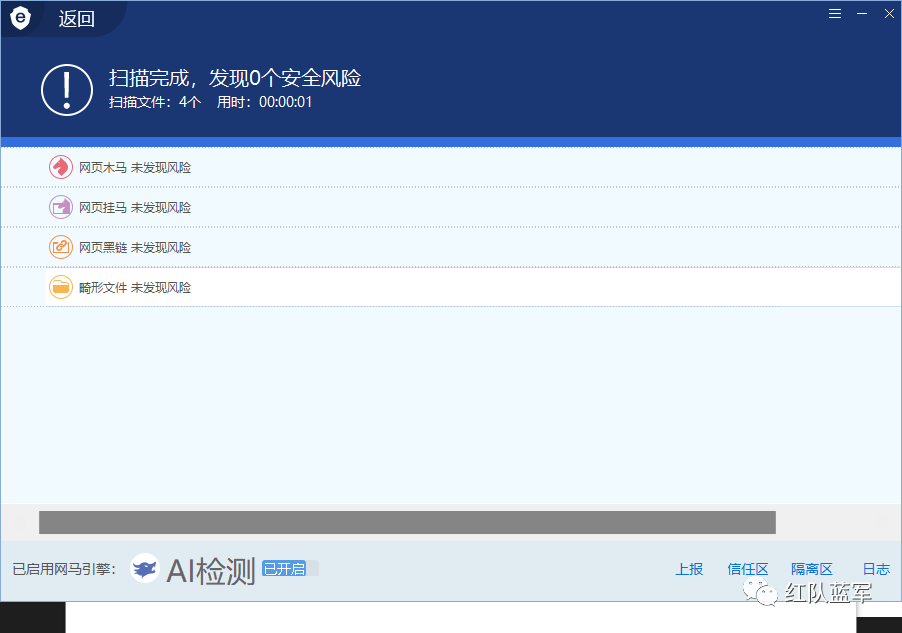Select the 网页挂马 未发现风险 row
The width and height of the screenshot is (902, 633).
click(451, 207)
